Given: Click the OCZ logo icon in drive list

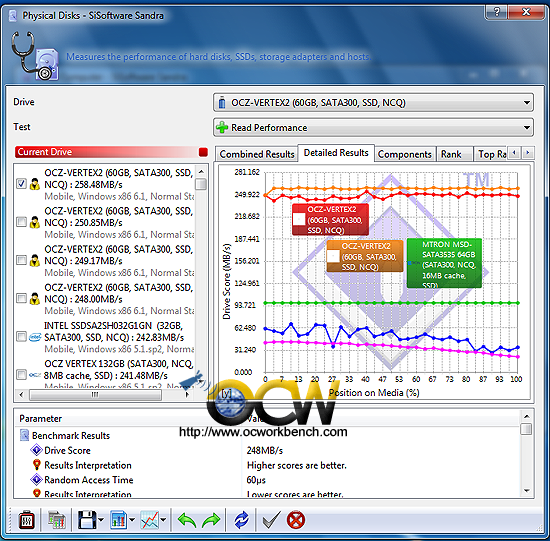Looking at the screenshot, I should [35, 375].
